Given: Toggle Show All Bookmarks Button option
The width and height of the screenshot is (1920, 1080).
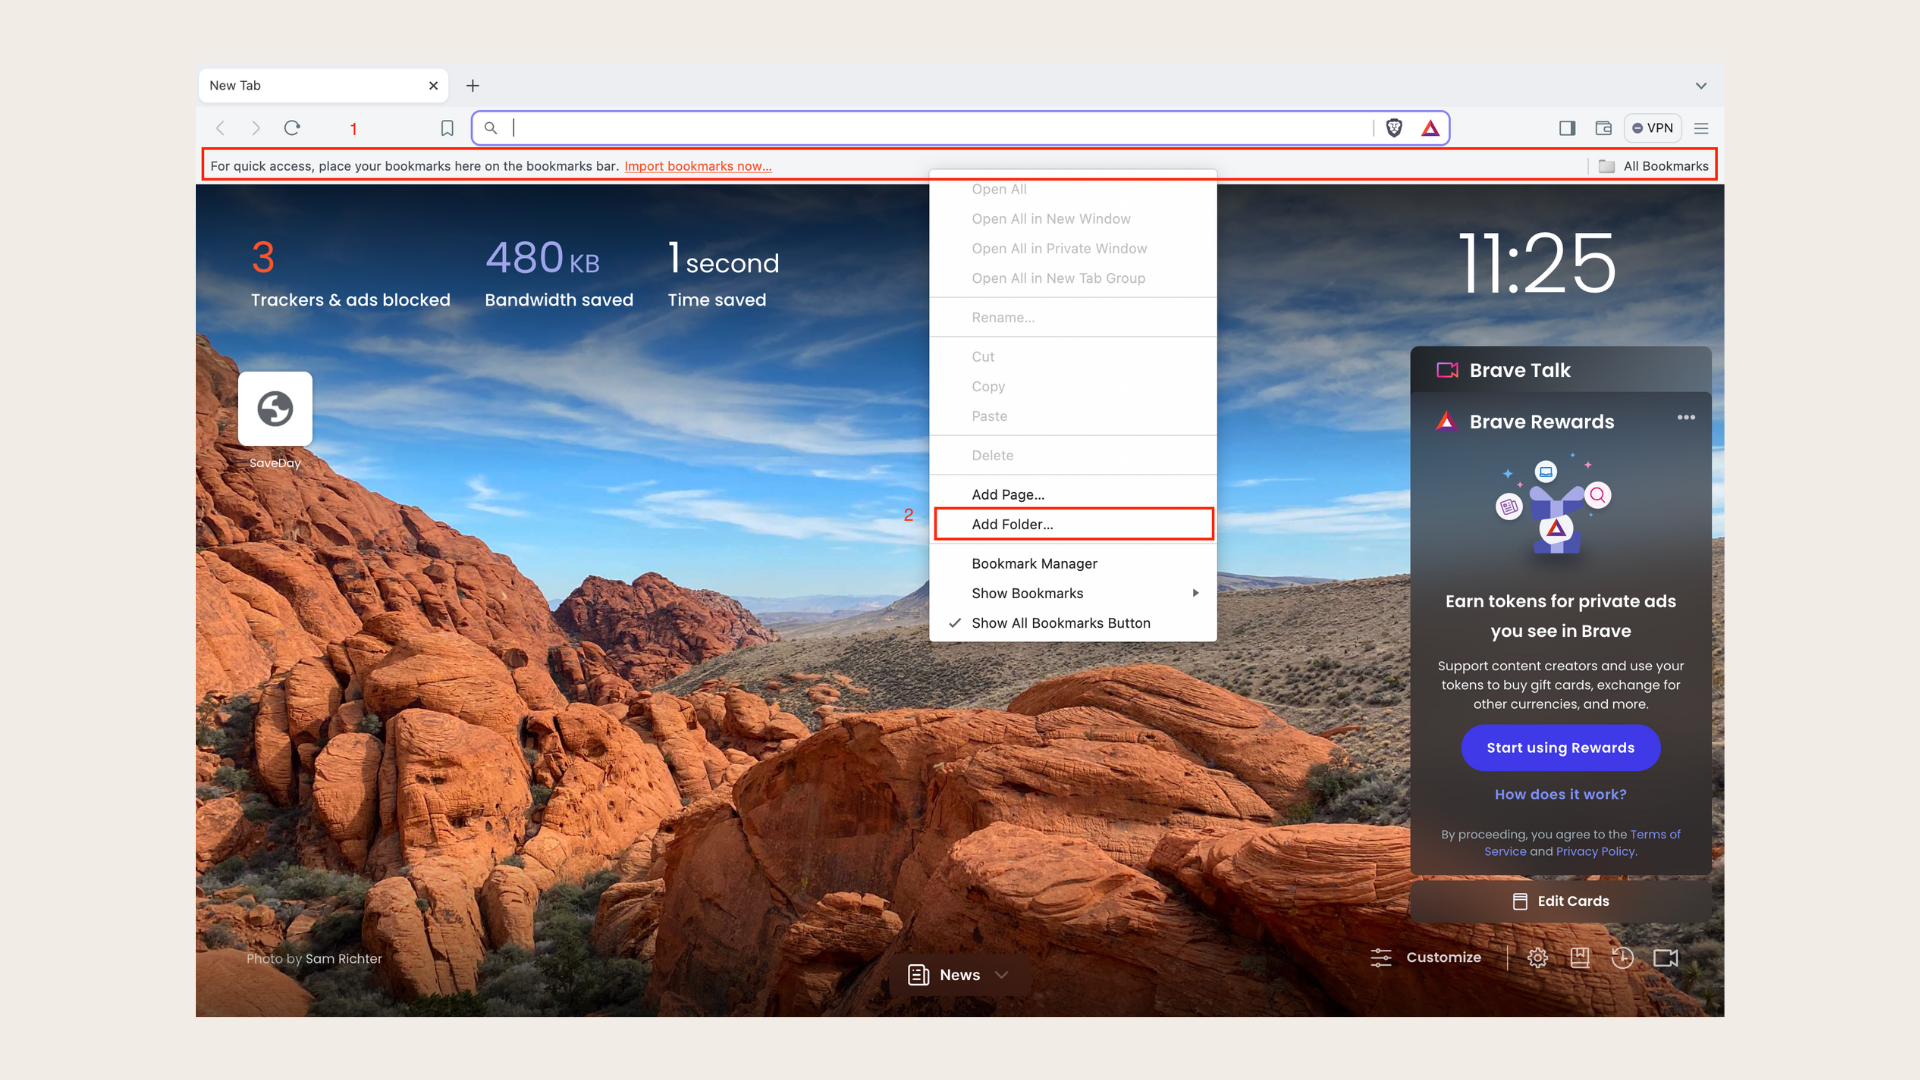Looking at the screenshot, I should [x=1062, y=622].
